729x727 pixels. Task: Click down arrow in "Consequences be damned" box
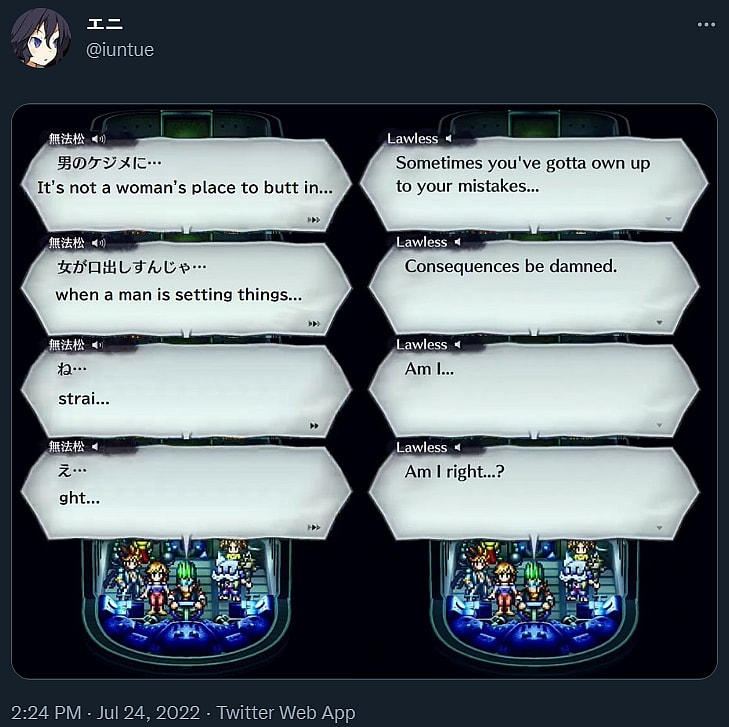click(x=659, y=323)
